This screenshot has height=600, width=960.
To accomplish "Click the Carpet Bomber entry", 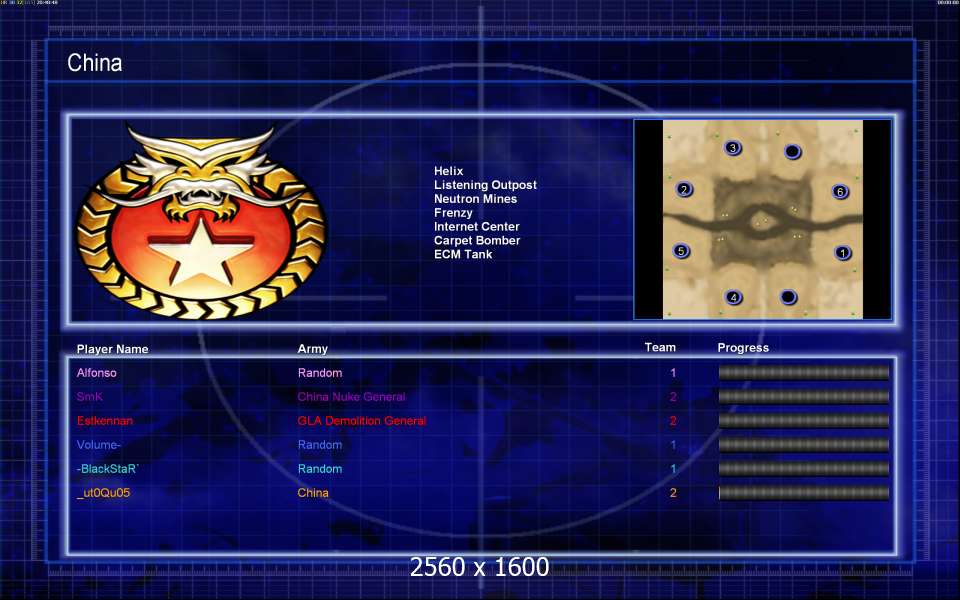I will pyautogui.click(x=477, y=241).
